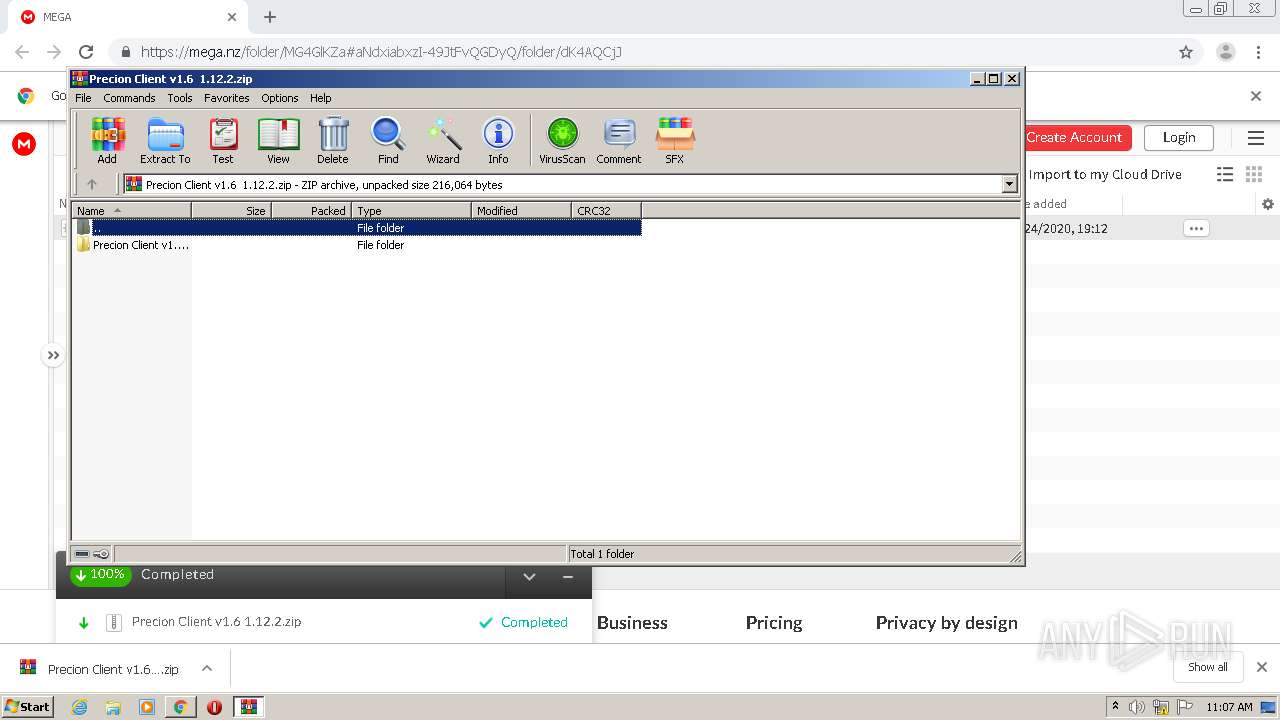
Task: Select the Precion Client v1... folder row
Action: coord(357,245)
